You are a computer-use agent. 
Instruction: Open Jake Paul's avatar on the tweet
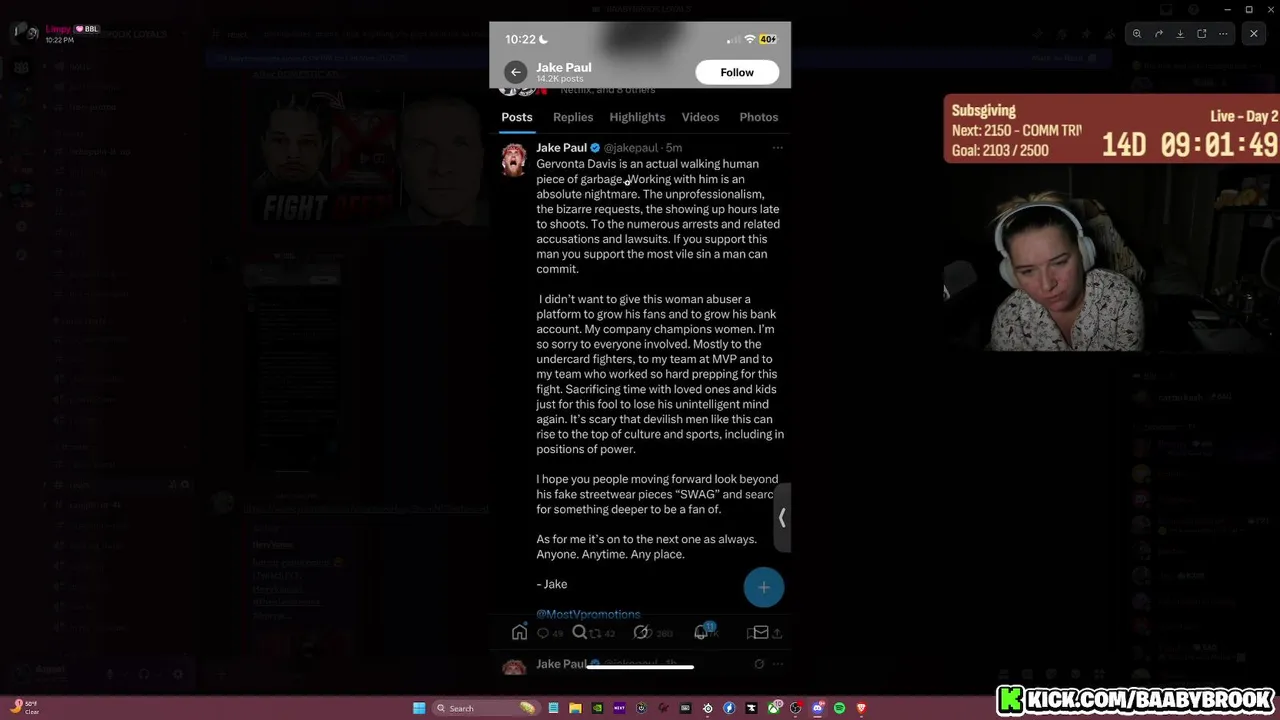coord(514,159)
